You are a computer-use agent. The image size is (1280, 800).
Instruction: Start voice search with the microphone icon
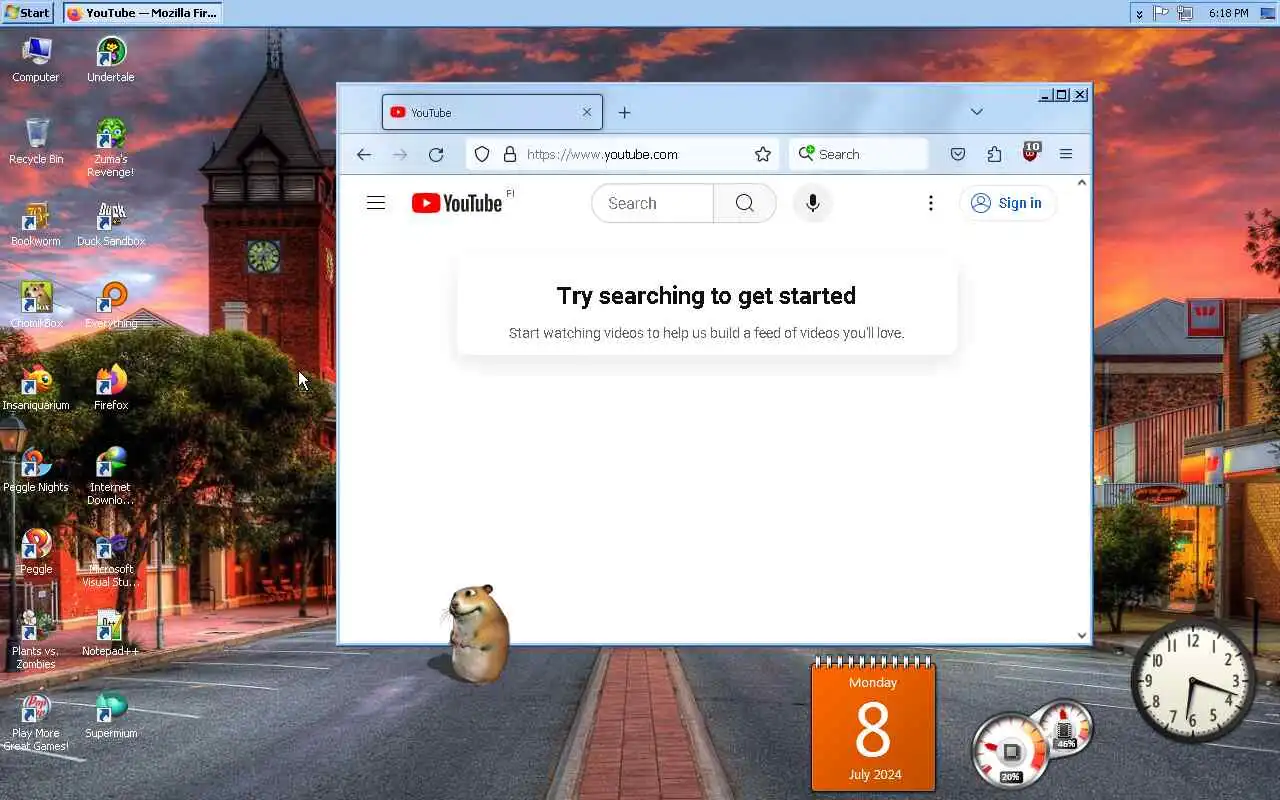pos(813,203)
